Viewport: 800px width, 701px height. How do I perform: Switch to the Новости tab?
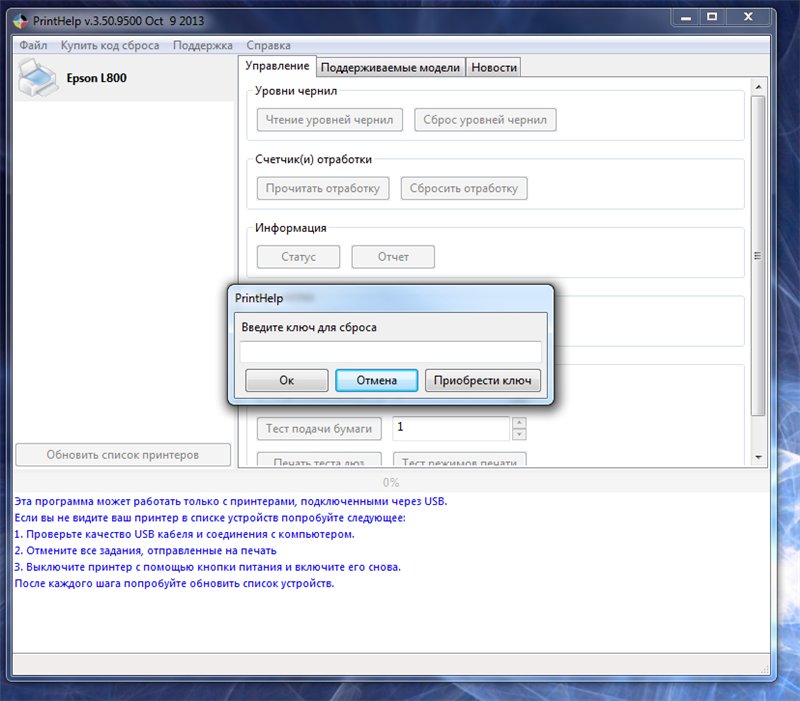(493, 67)
